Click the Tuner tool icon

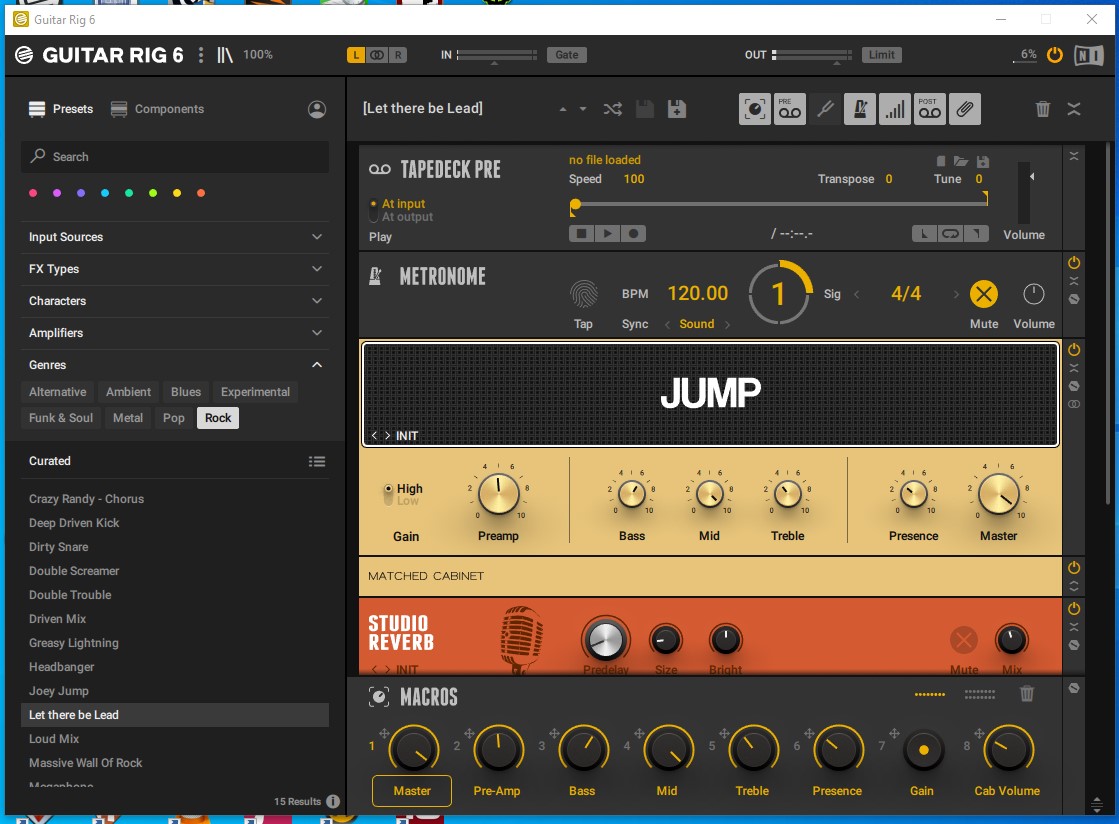pyautogui.click(x=825, y=109)
